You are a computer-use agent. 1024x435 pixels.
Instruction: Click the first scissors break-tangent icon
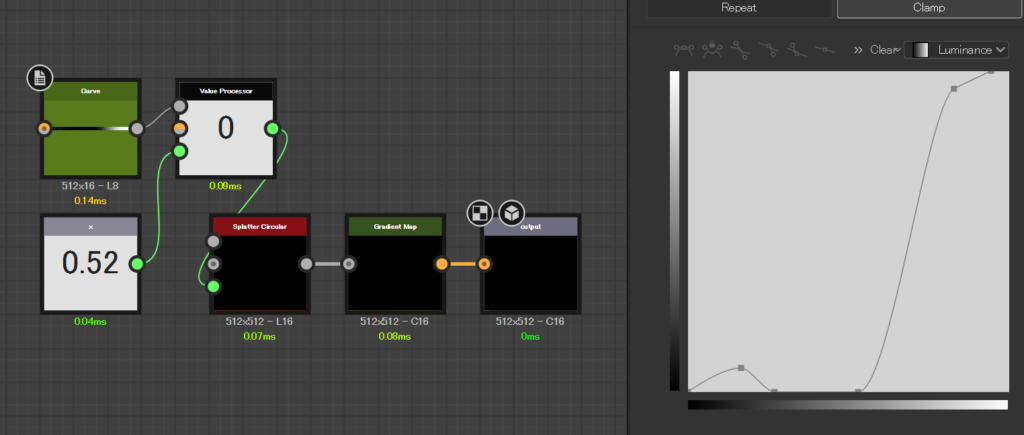click(741, 48)
